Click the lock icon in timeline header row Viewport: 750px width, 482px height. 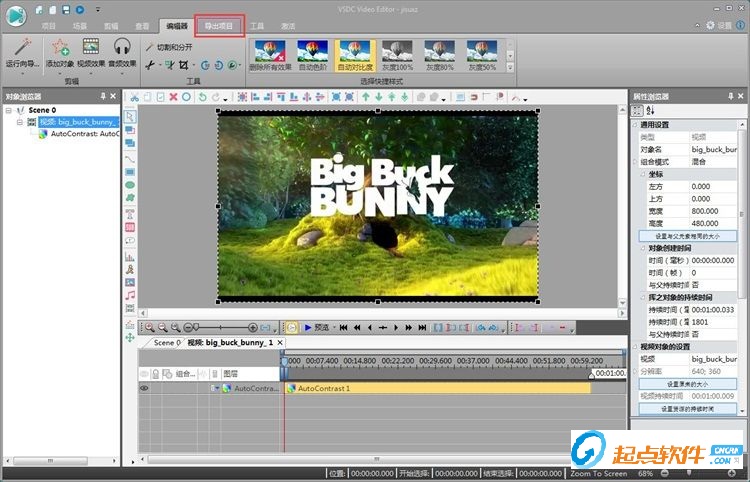coord(155,373)
